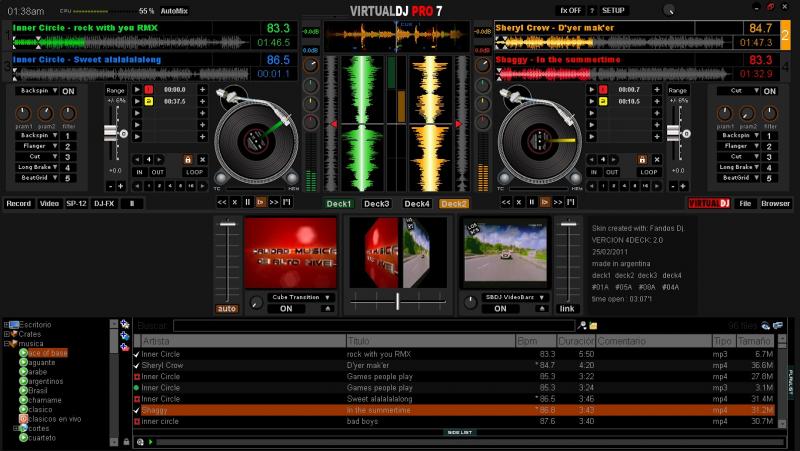Toggle left deck LOOP button
800x451 pixels.
point(194,172)
